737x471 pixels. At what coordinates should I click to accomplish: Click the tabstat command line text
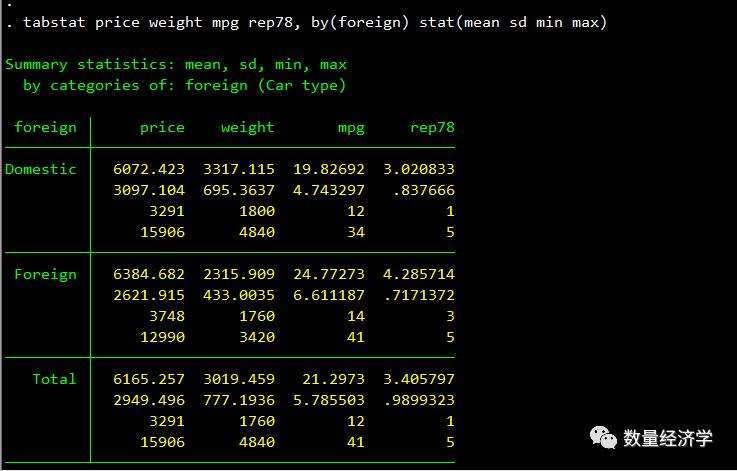(x=306, y=22)
